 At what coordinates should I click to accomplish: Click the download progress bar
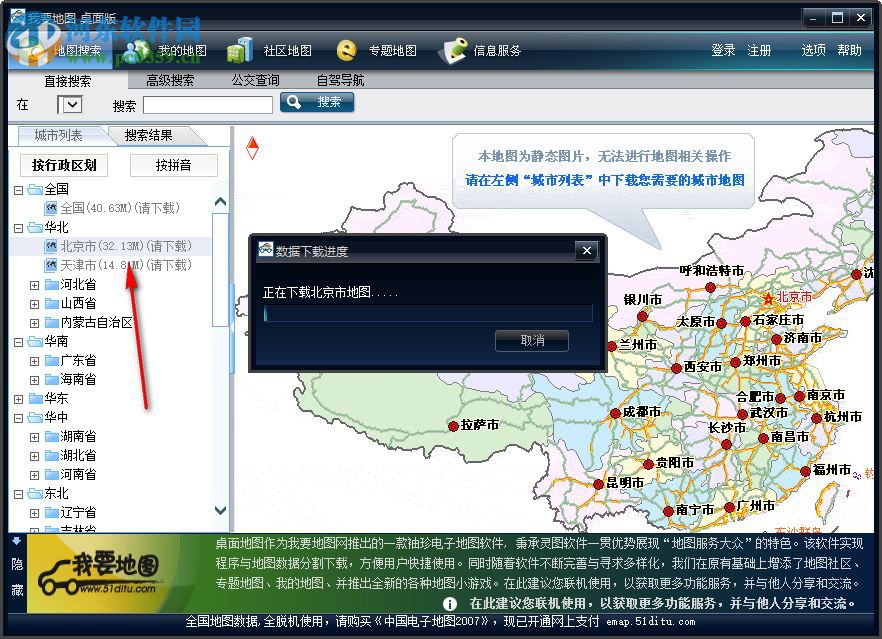click(x=425, y=313)
